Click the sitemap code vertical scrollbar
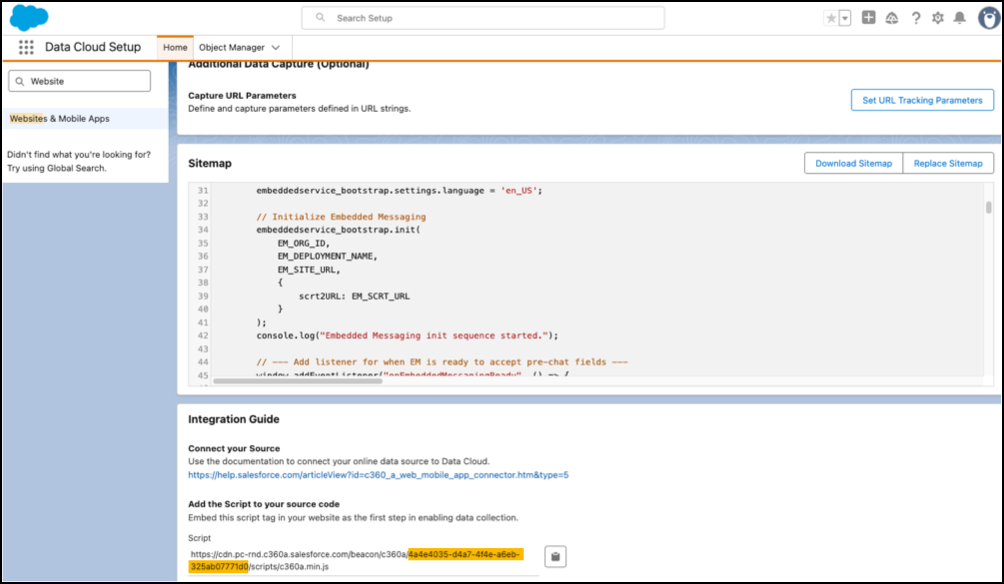Screen dimensions: 1004x584 tap(989, 207)
